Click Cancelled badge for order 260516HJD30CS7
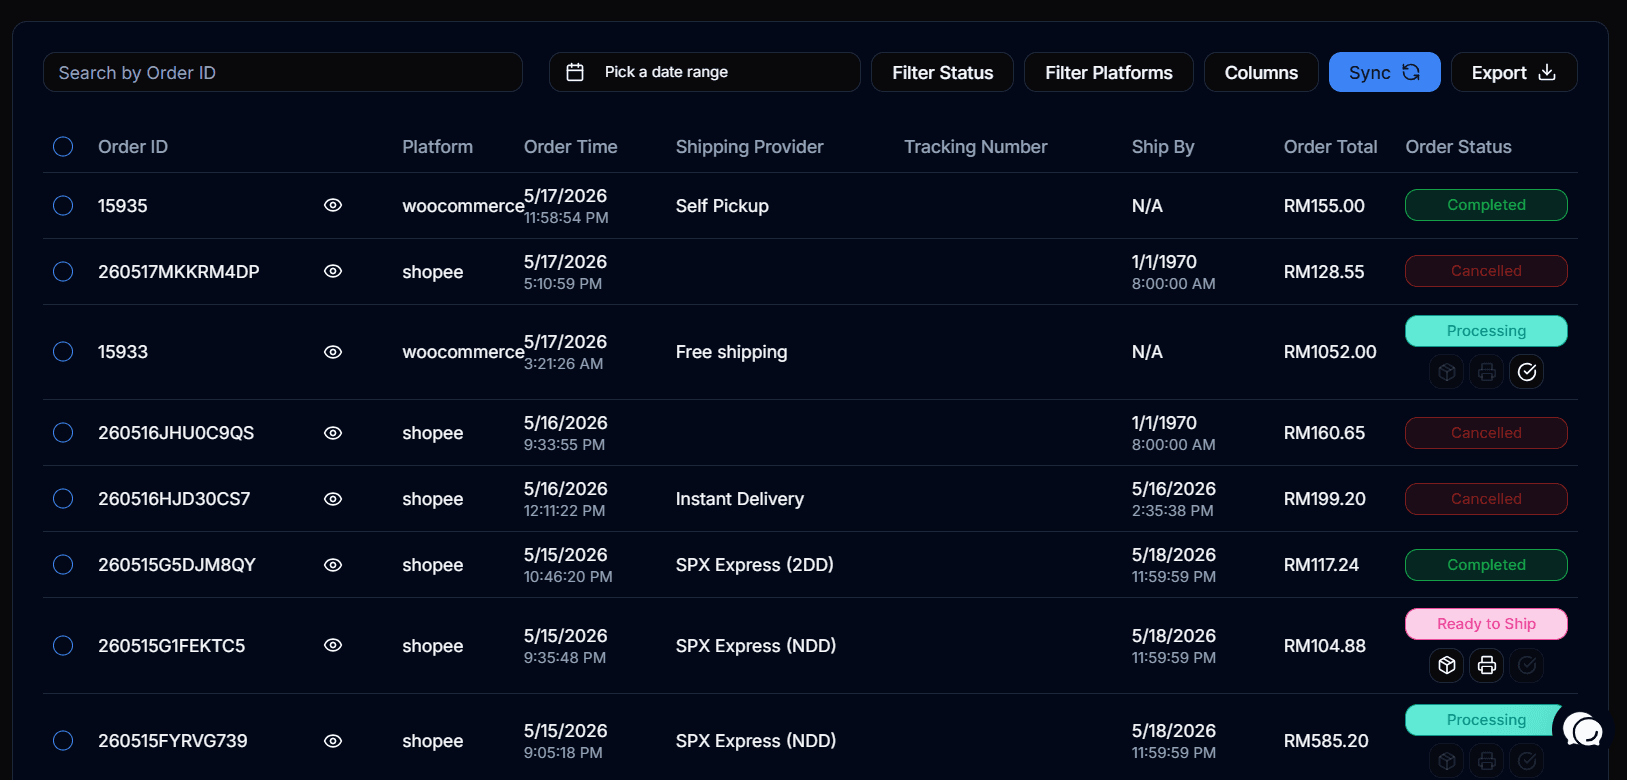Viewport: 1627px width, 780px height. 1486,499
